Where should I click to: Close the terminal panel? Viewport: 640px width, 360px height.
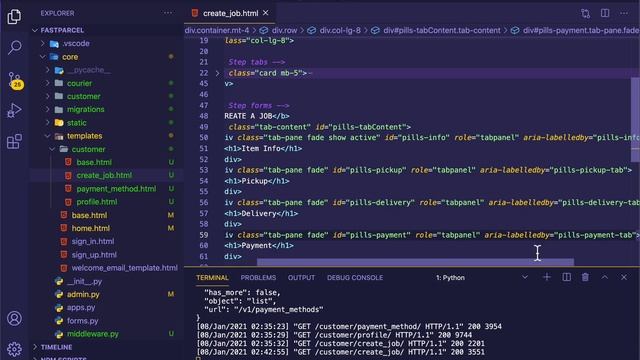coord(624,277)
